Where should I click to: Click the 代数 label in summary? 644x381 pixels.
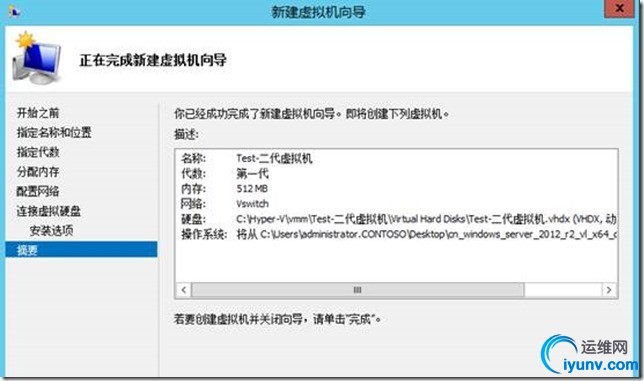(193, 174)
